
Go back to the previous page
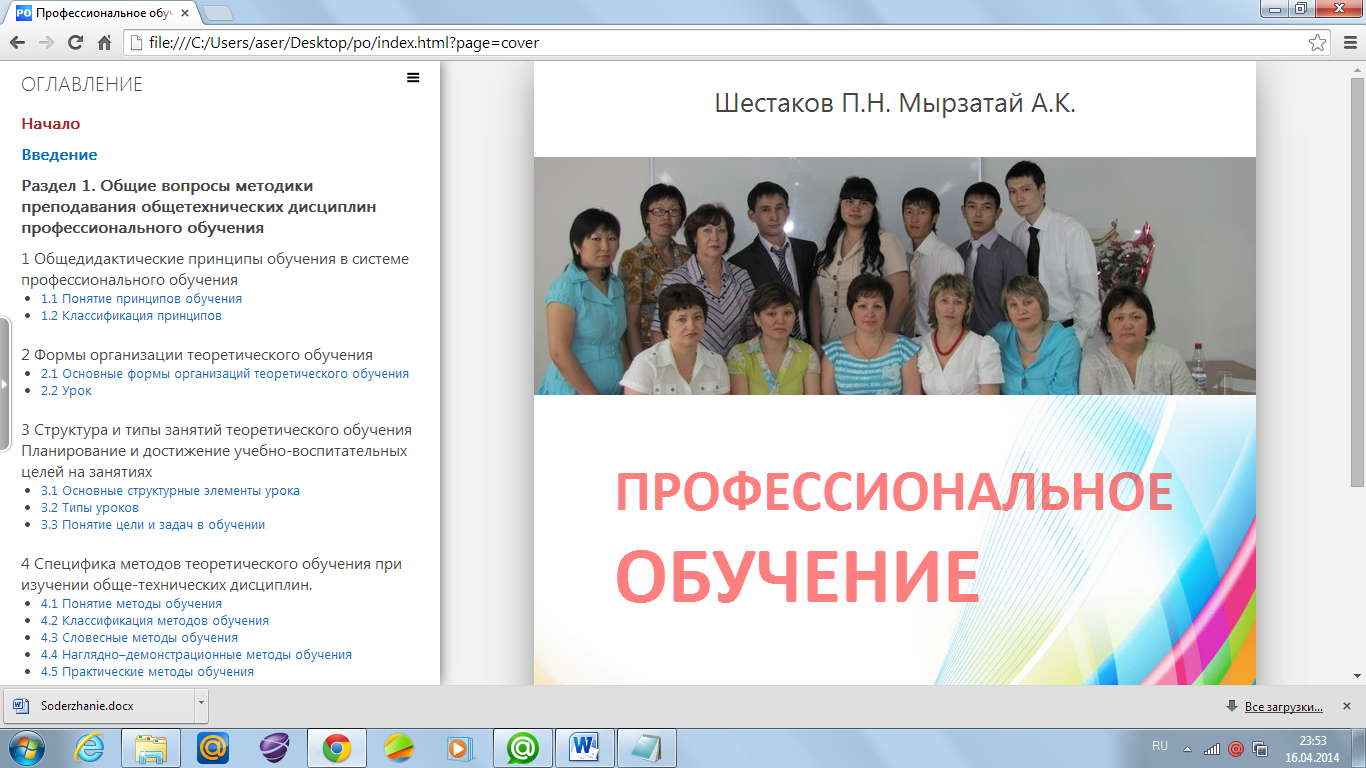coord(17,43)
